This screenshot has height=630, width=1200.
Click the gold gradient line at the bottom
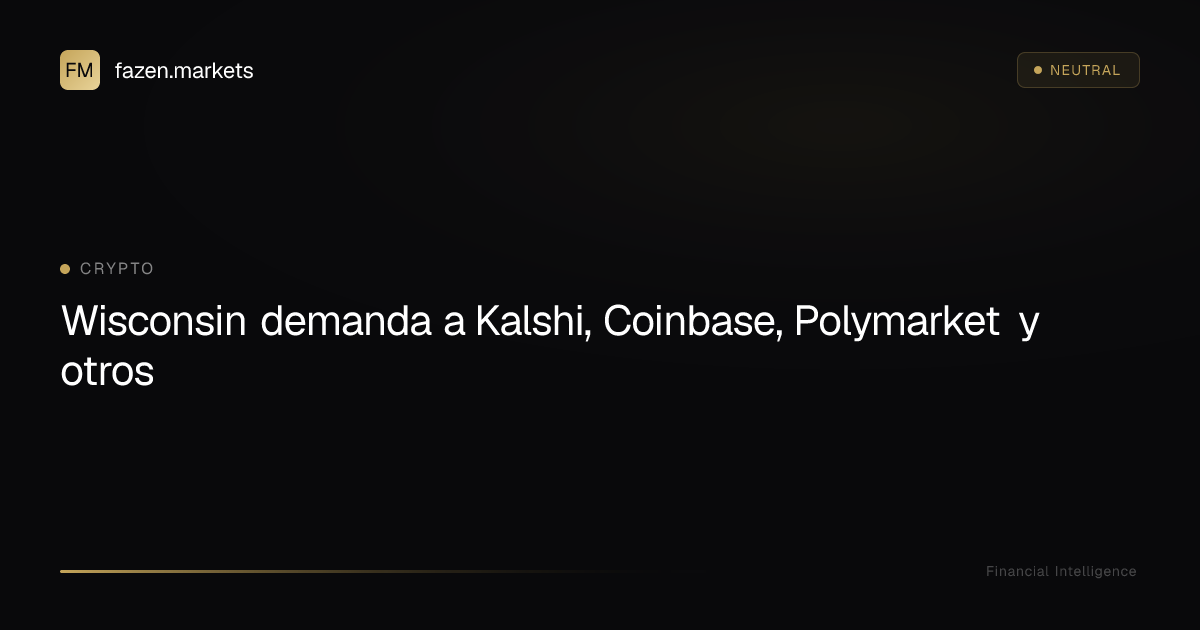tap(350, 571)
